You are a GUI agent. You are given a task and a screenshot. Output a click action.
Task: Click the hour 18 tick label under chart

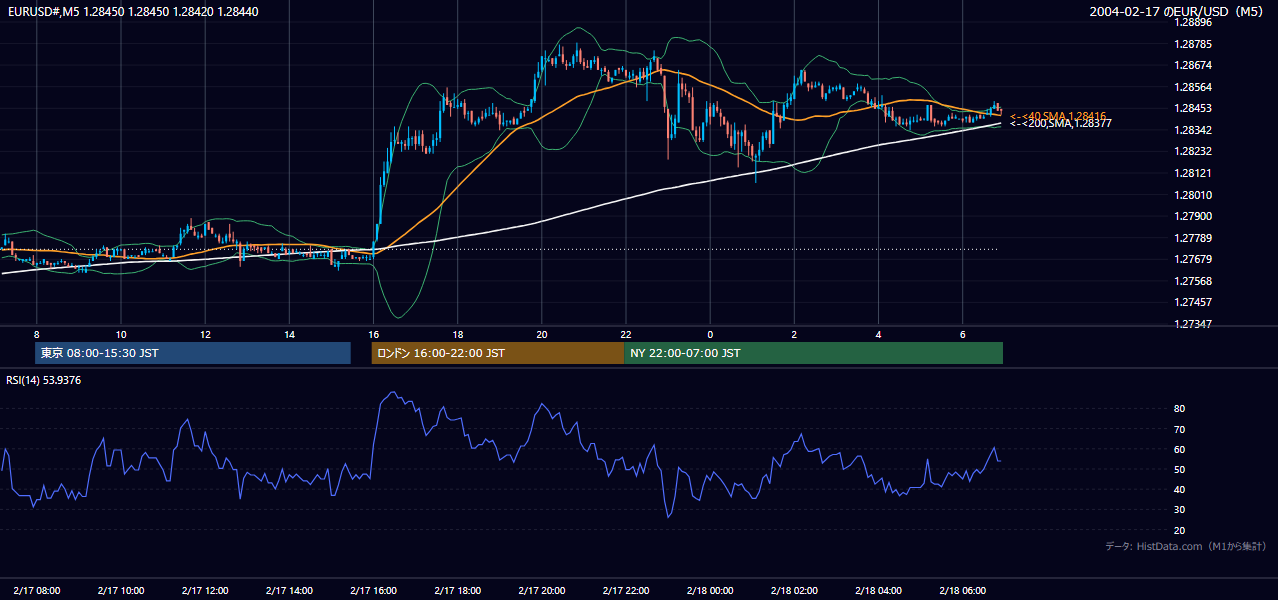(457, 334)
